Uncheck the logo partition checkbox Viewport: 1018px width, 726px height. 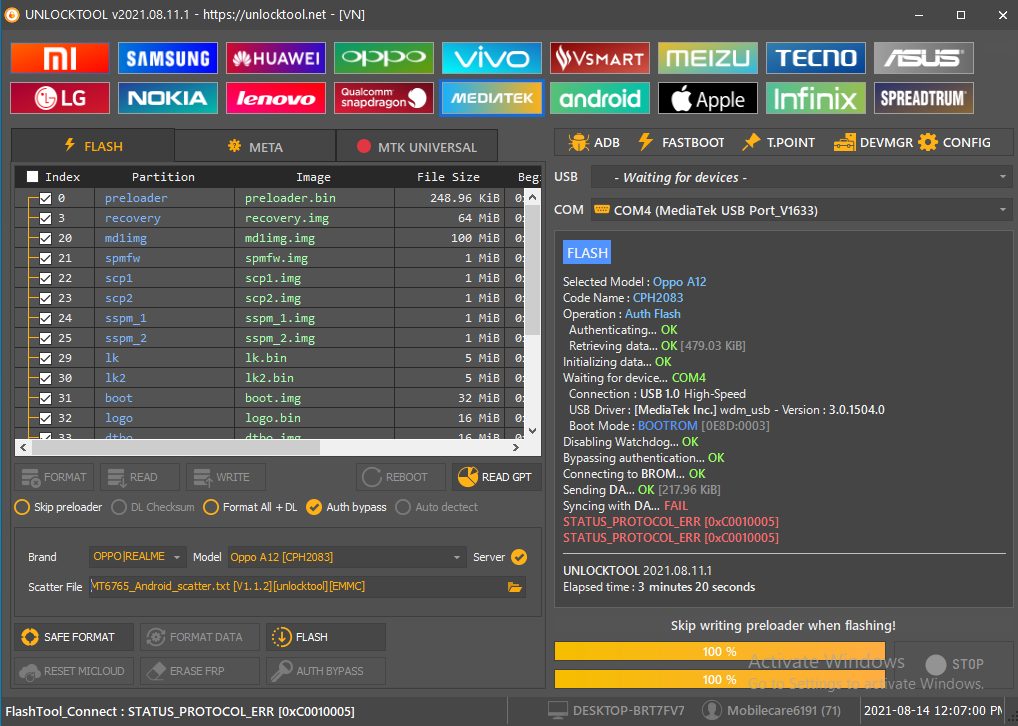click(x=45, y=418)
